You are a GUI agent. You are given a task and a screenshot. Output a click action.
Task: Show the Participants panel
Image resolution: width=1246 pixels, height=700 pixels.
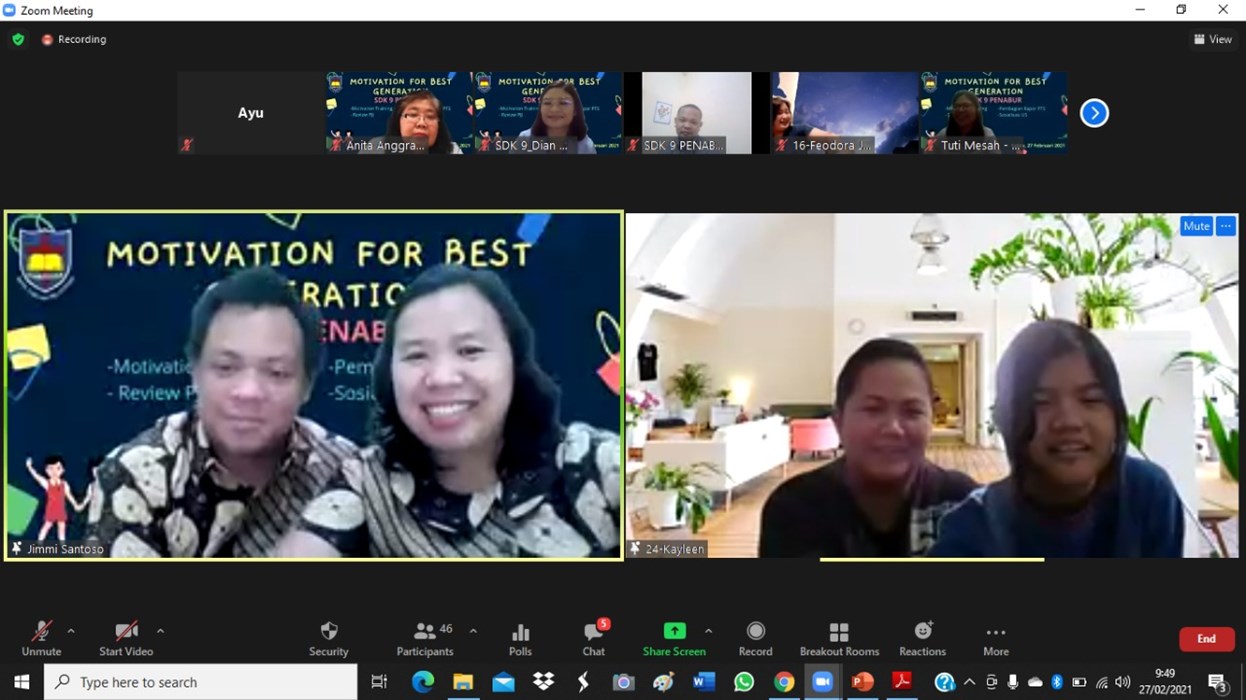pyautogui.click(x=425, y=638)
